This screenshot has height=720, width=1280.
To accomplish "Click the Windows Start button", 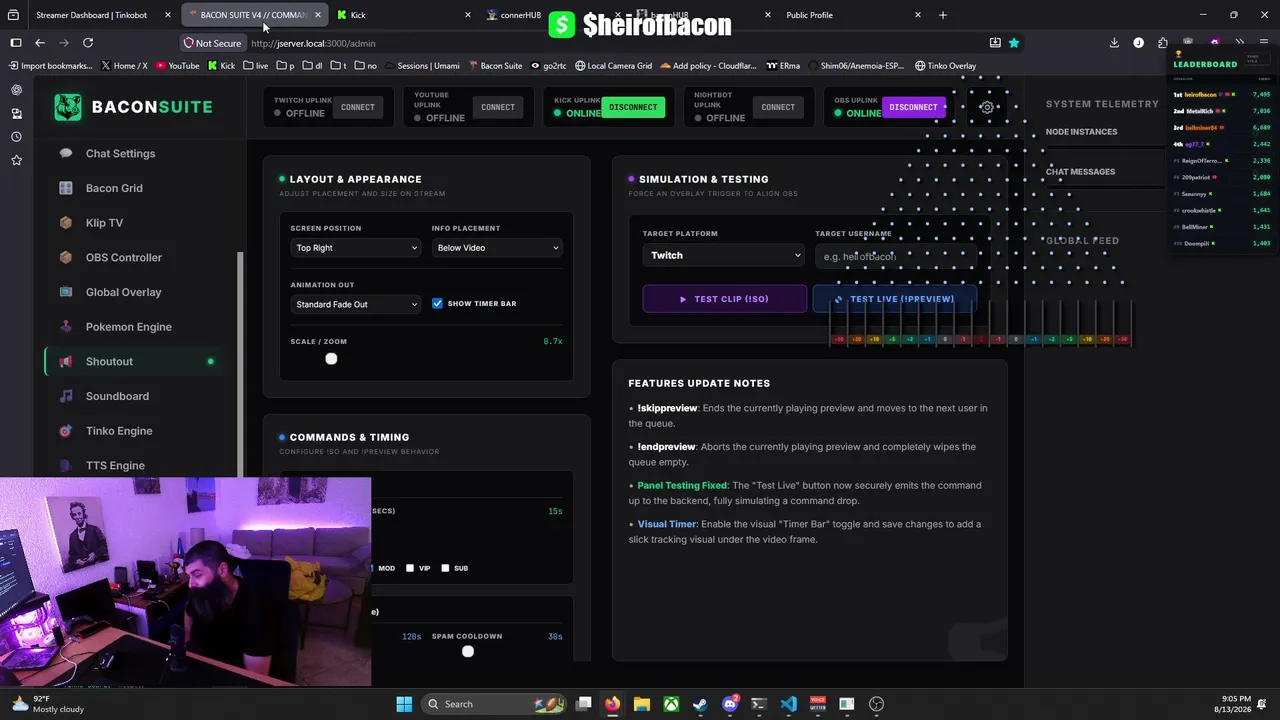I will click(x=404, y=704).
